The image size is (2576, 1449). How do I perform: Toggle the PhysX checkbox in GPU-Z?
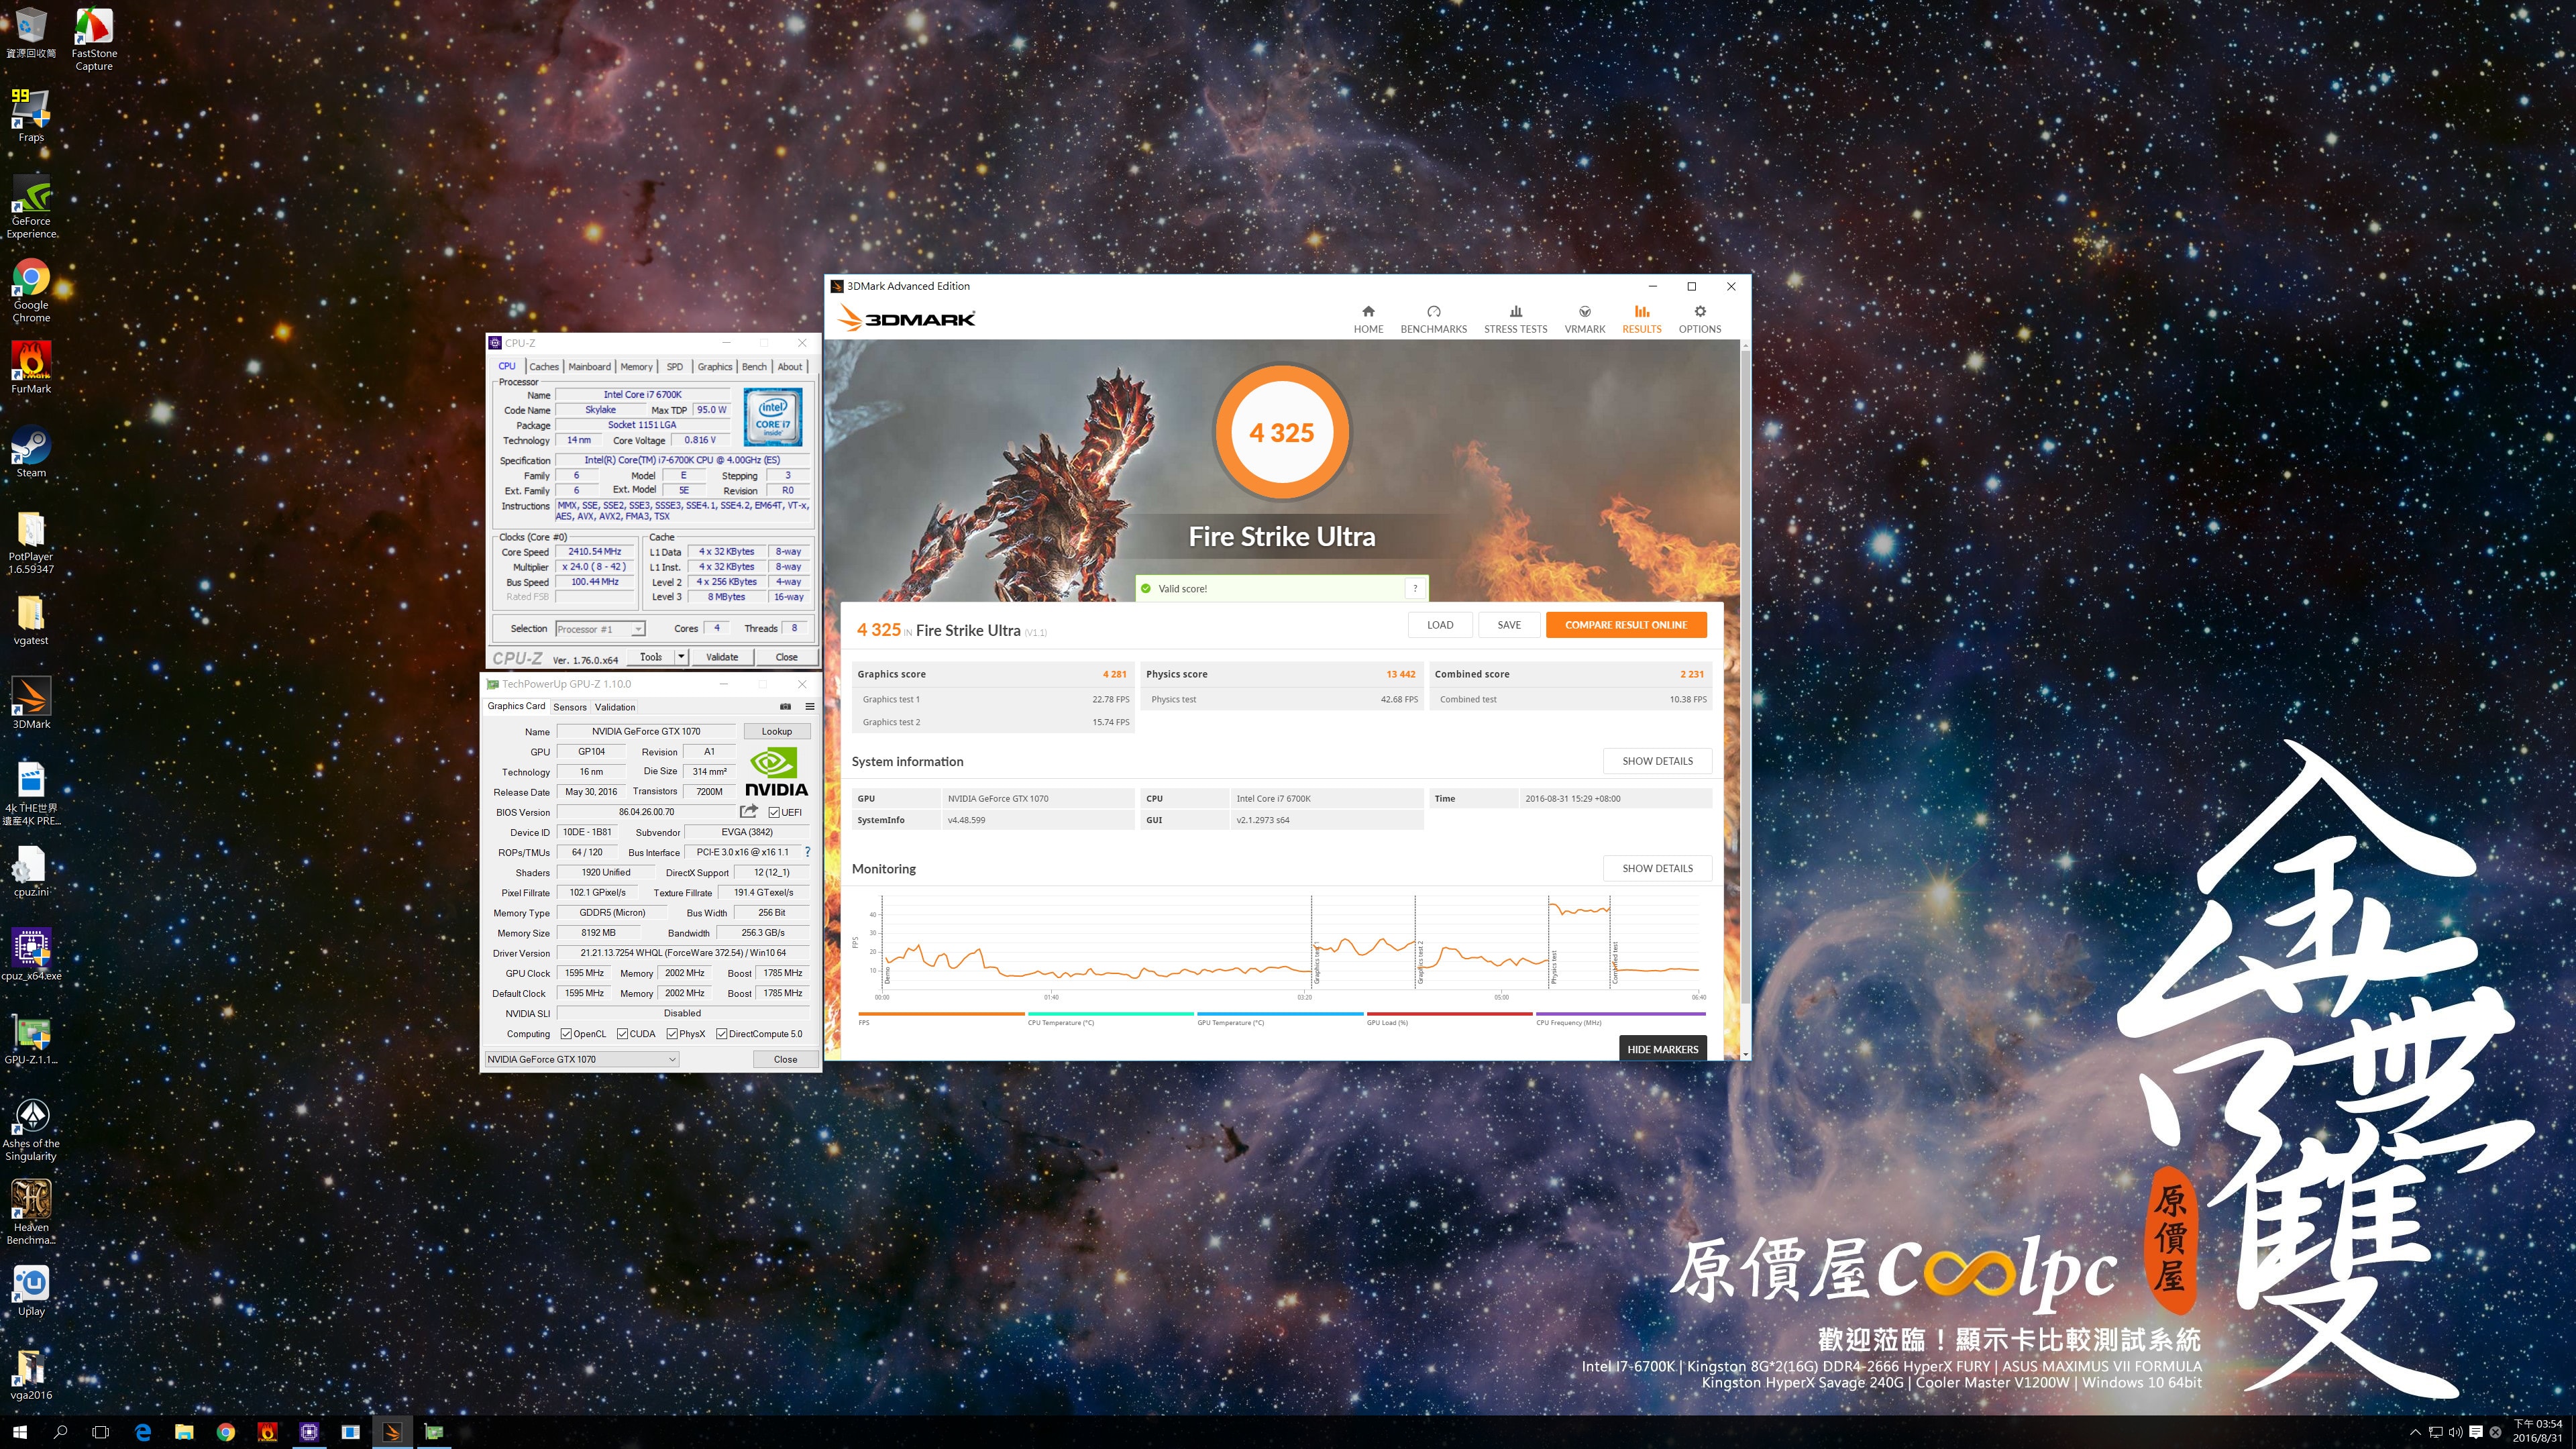pyautogui.click(x=672, y=1034)
